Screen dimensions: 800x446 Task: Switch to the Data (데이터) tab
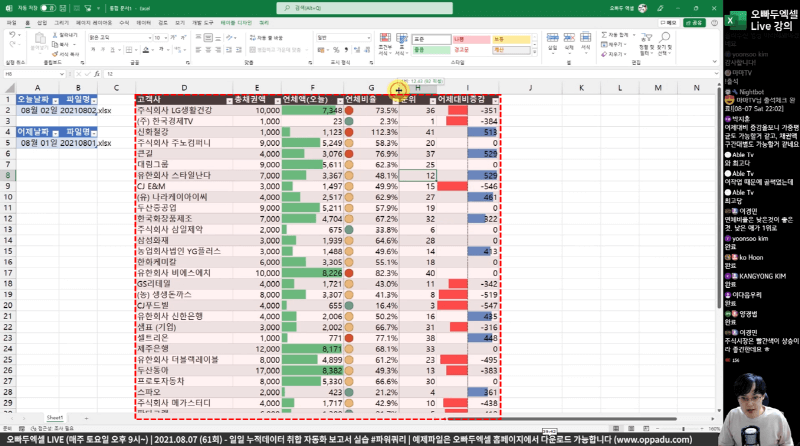tap(144, 23)
